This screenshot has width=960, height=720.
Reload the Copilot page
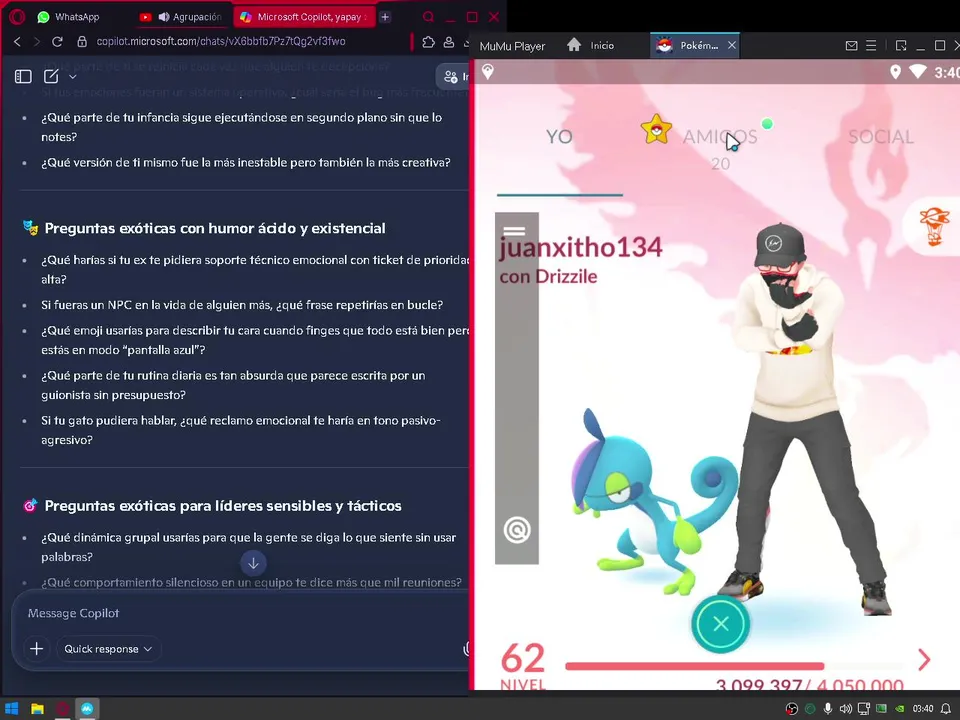click(x=57, y=42)
